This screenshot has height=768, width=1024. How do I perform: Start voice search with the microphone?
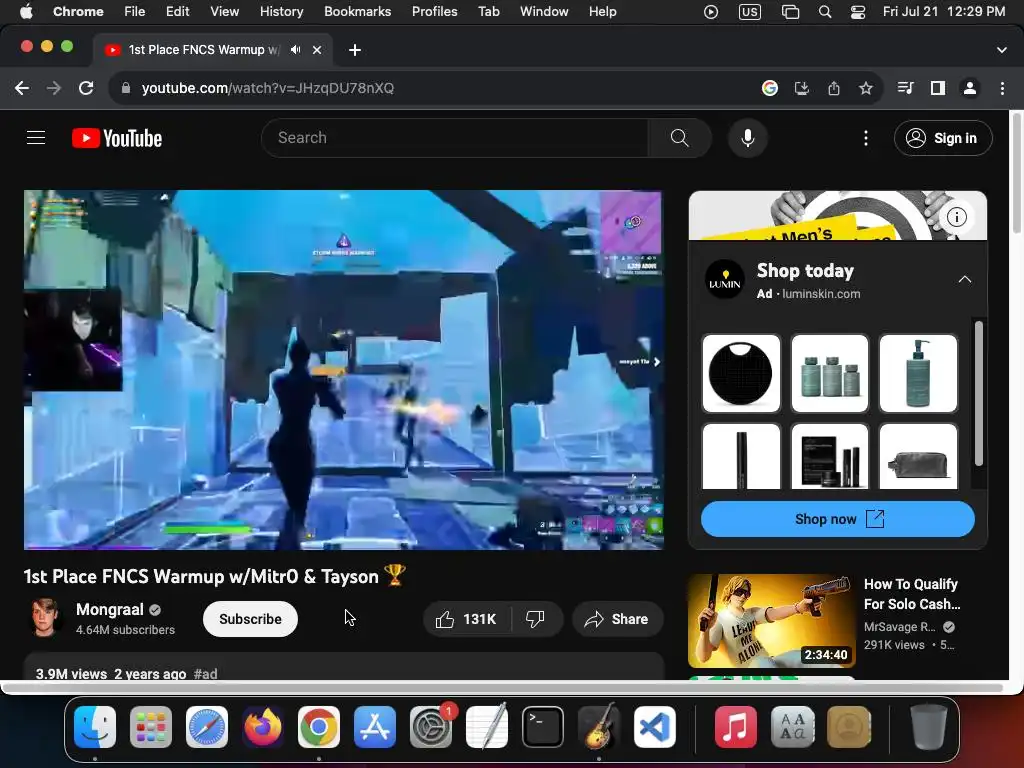pyautogui.click(x=748, y=138)
